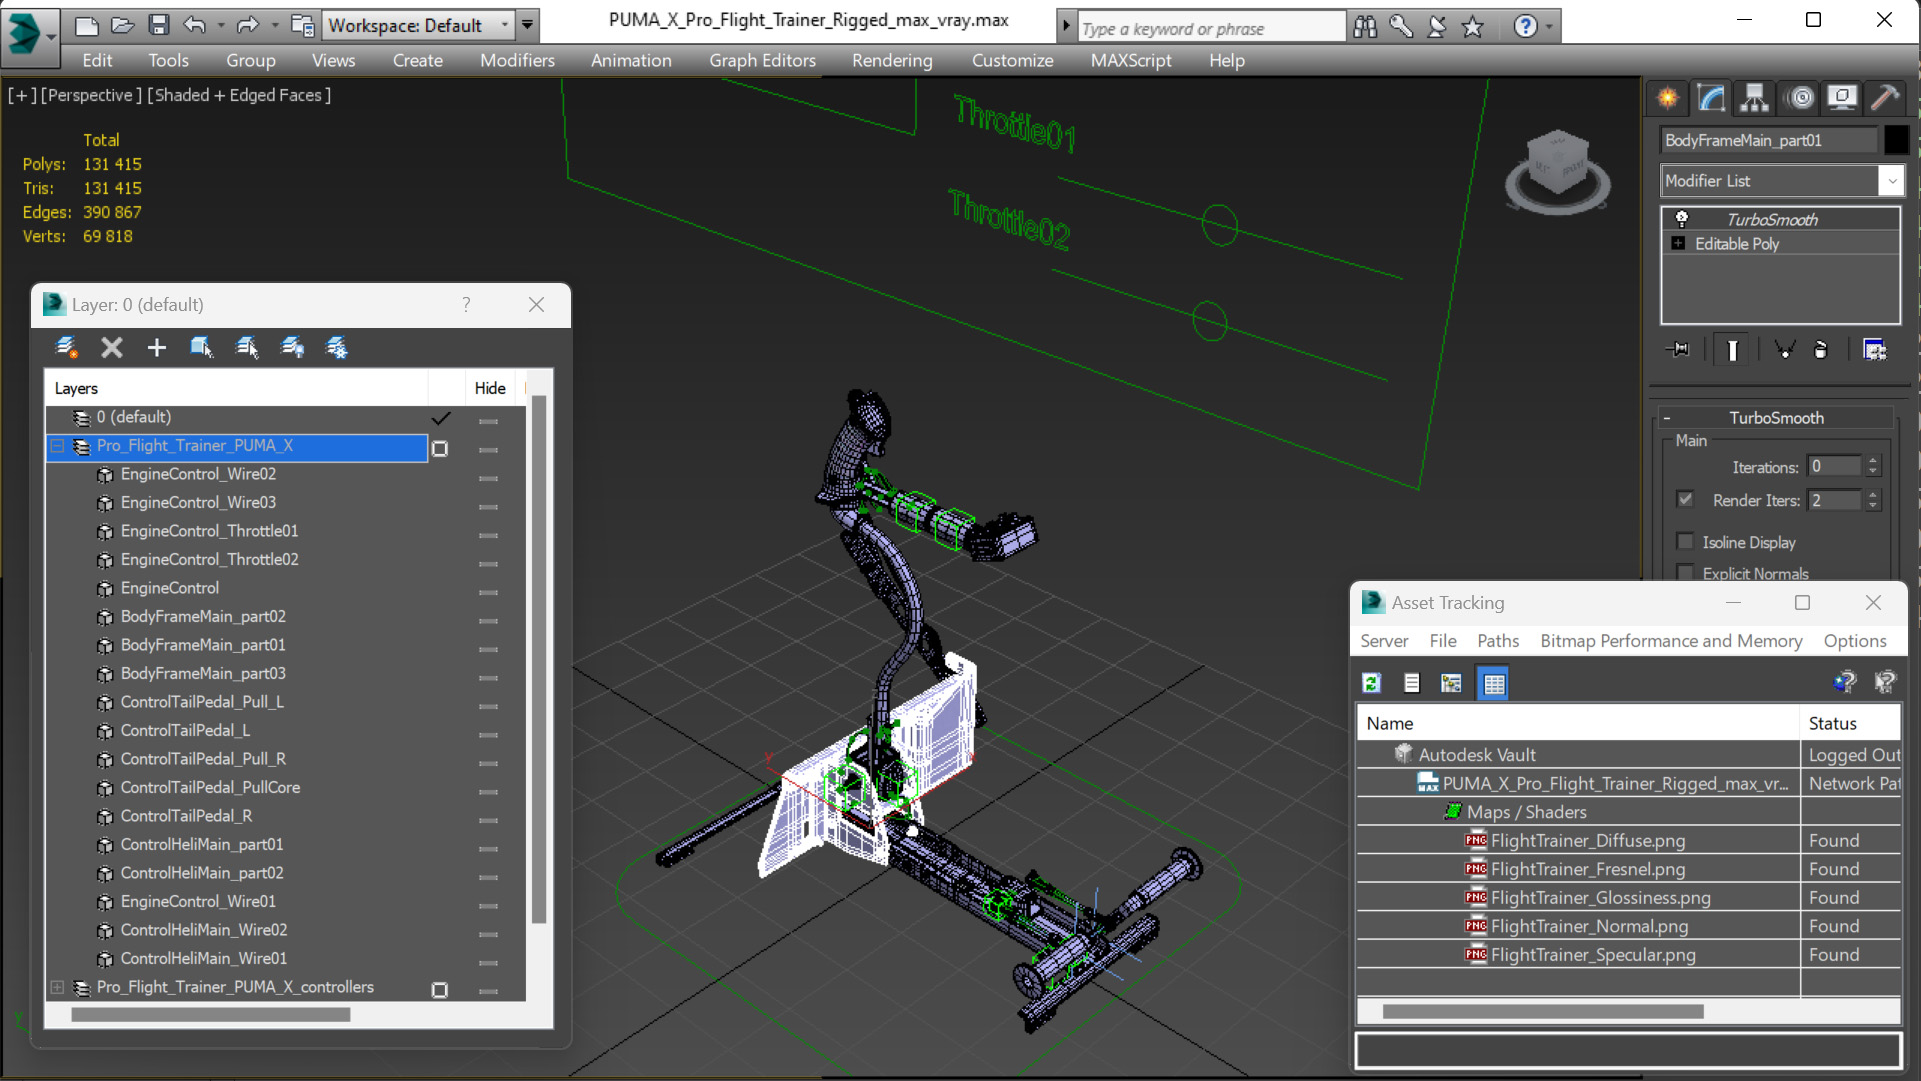Open the redo history dropdown arrow
Image resolution: width=1921 pixels, height=1081 pixels.
tap(273, 25)
